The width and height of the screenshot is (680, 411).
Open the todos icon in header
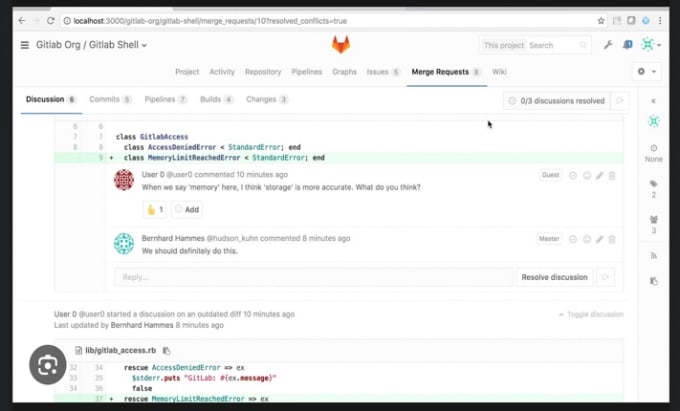point(627,45)
